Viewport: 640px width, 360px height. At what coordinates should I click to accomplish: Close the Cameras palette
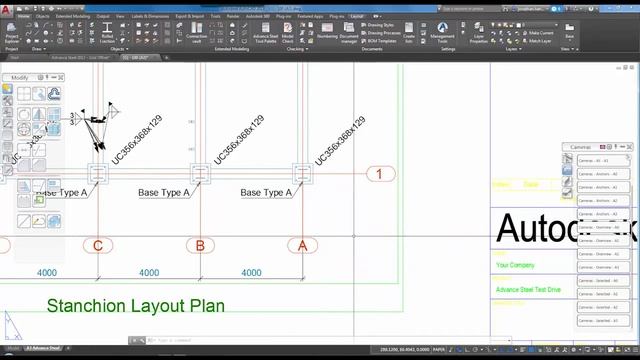coord(630,147)
